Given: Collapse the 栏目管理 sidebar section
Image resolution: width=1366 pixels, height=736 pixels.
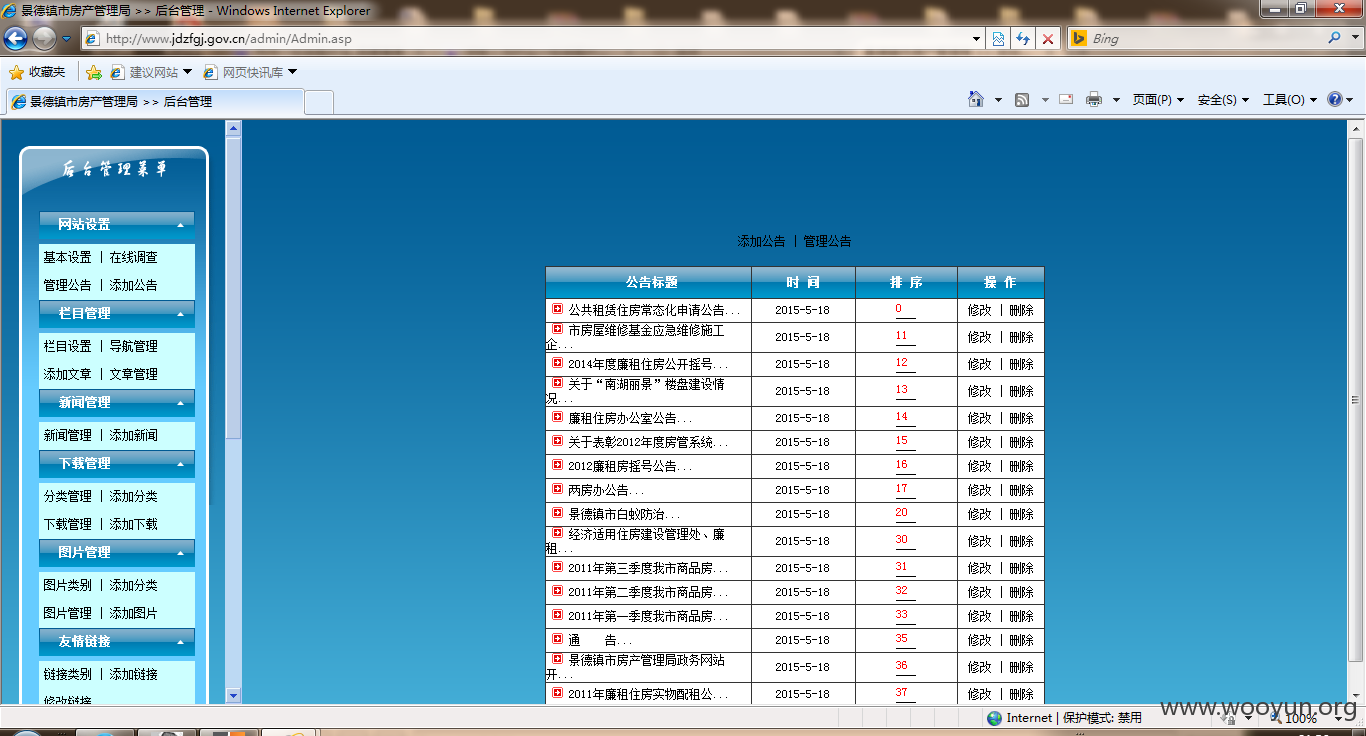Looking at the screenshot, I should 117,313.
